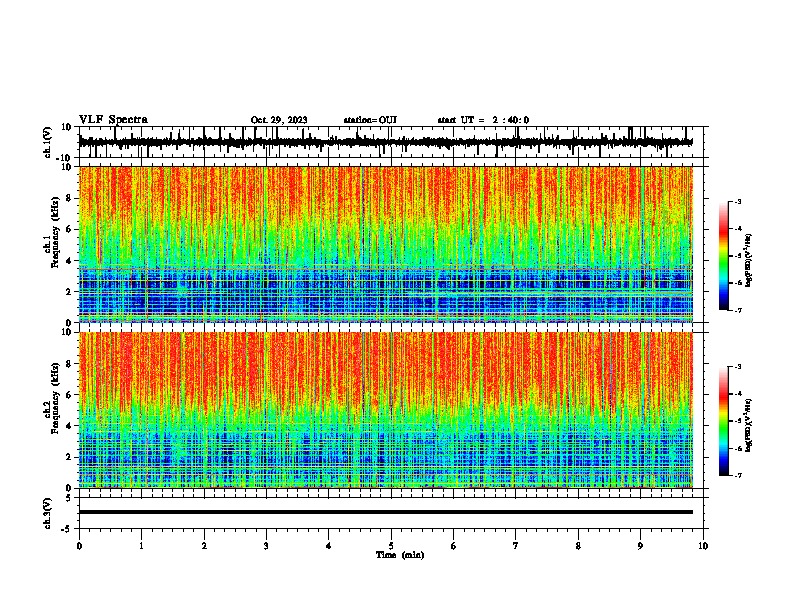Click the 'Time (min)' axis title
The image size is (792, 612).
(x=400, y=555)
